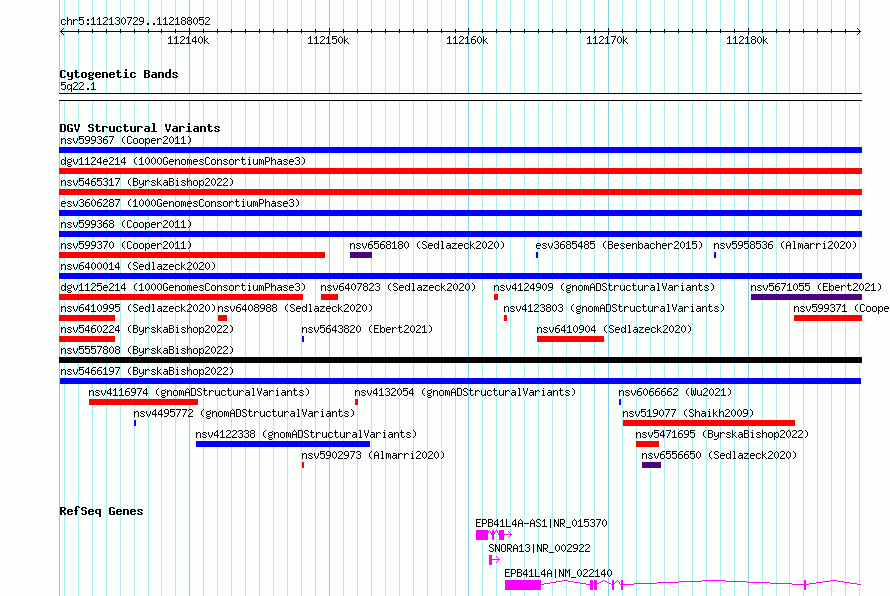Click the 112140k ruler position
Viewport: 890px width, 596px height.
(188, 41)
